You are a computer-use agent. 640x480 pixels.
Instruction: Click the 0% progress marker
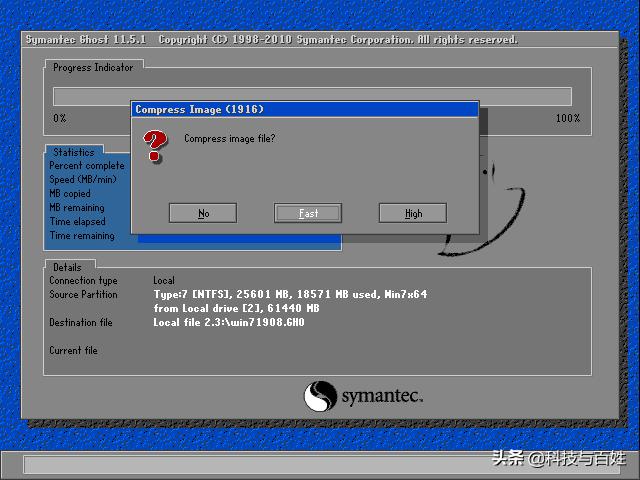[60, 118]
